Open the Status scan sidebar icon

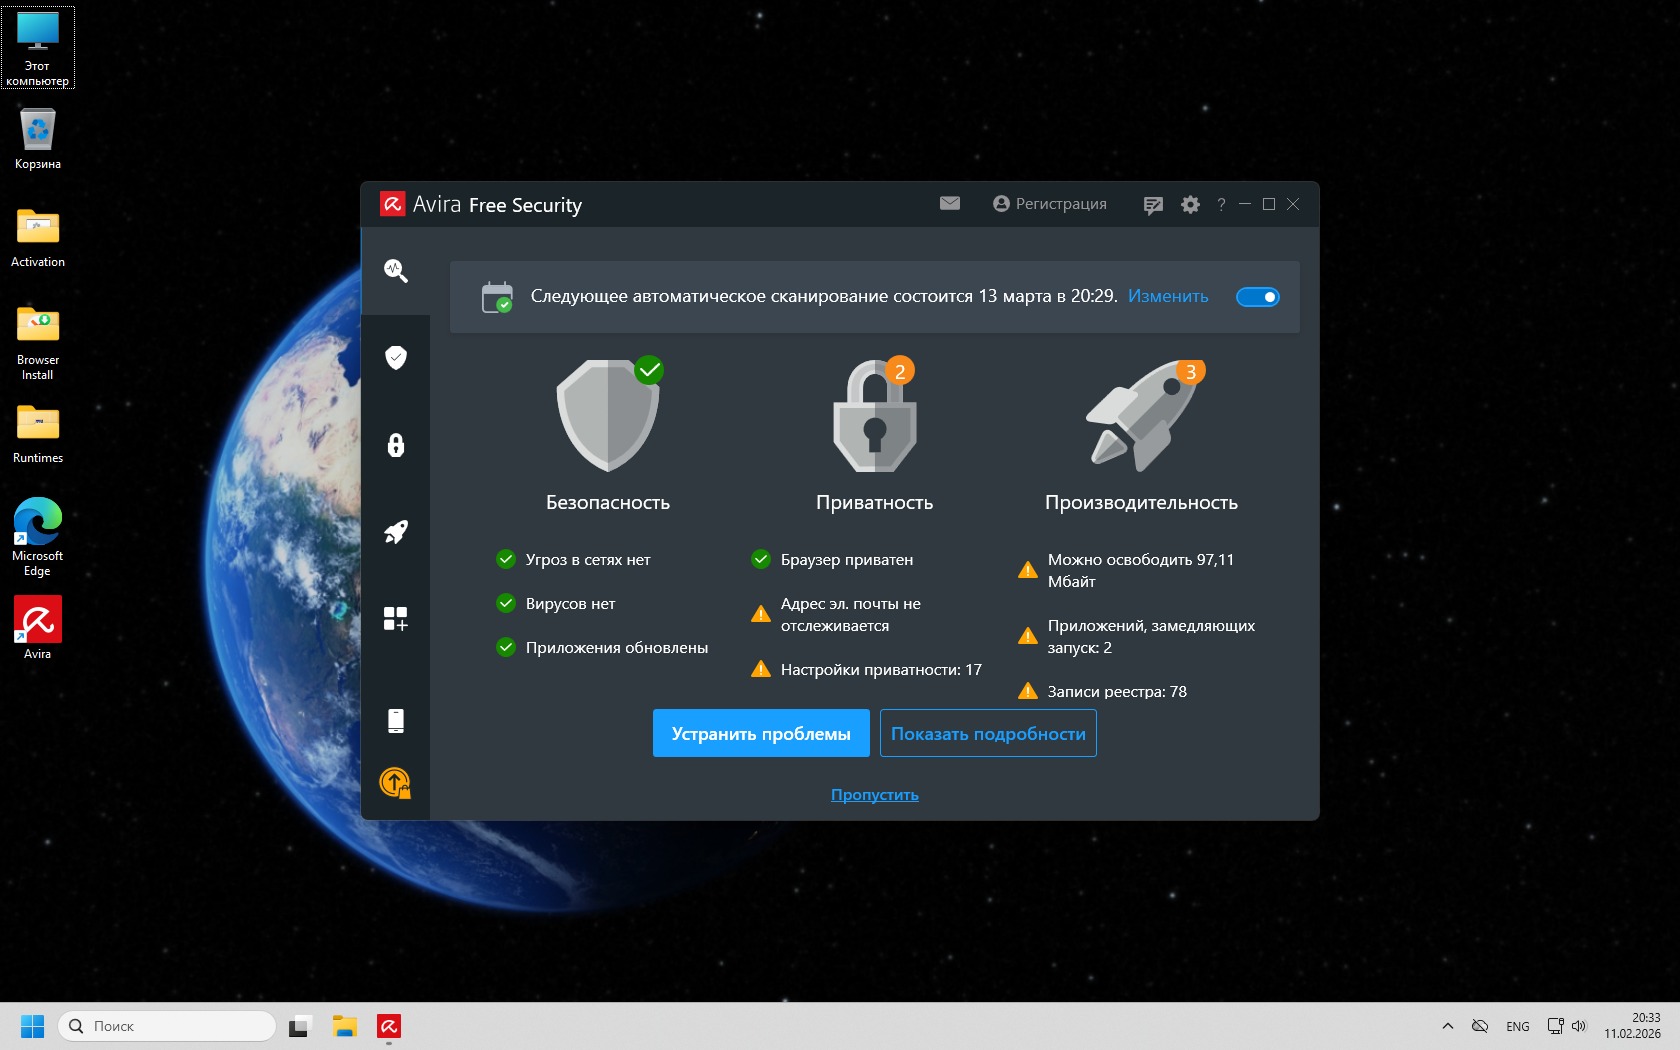(x=395, y=271)
